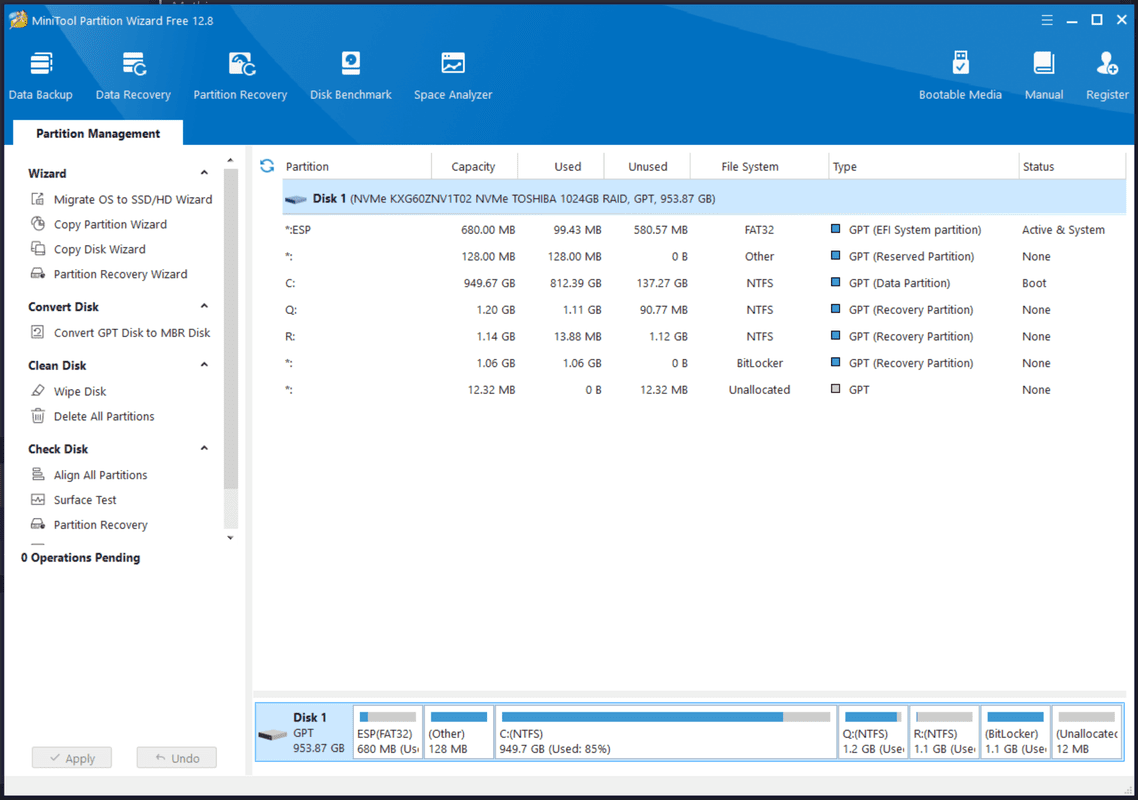
Task: Select the *:ESP partition row
Action: [704, 229]
